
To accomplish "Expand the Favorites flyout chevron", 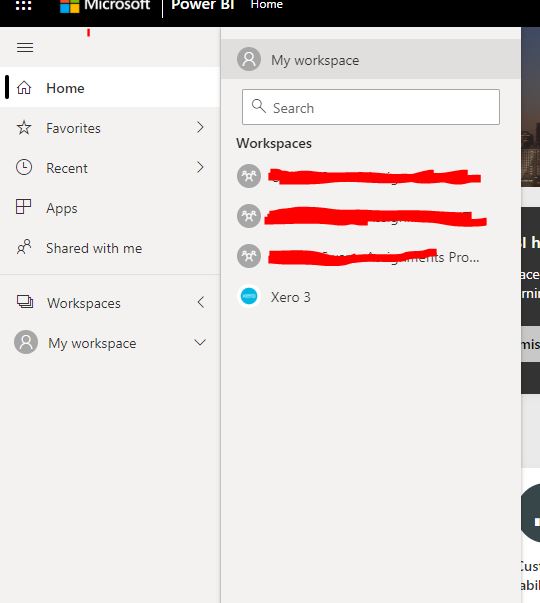I will click(x=200, y=127).
